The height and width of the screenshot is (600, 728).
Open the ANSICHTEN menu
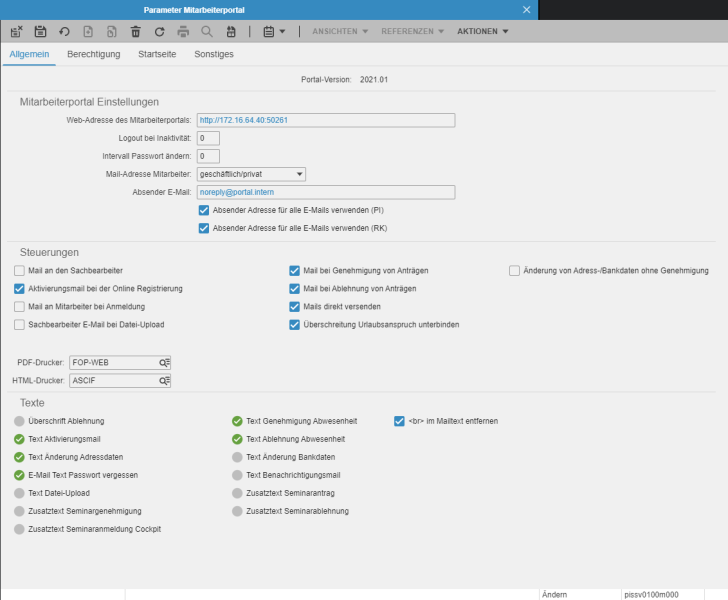coord(340,31)
